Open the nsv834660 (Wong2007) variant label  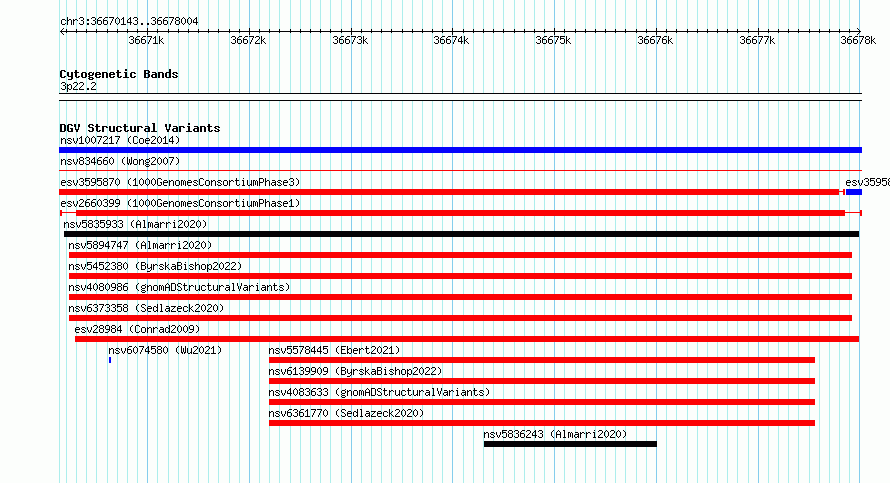(x=120, y=161)
